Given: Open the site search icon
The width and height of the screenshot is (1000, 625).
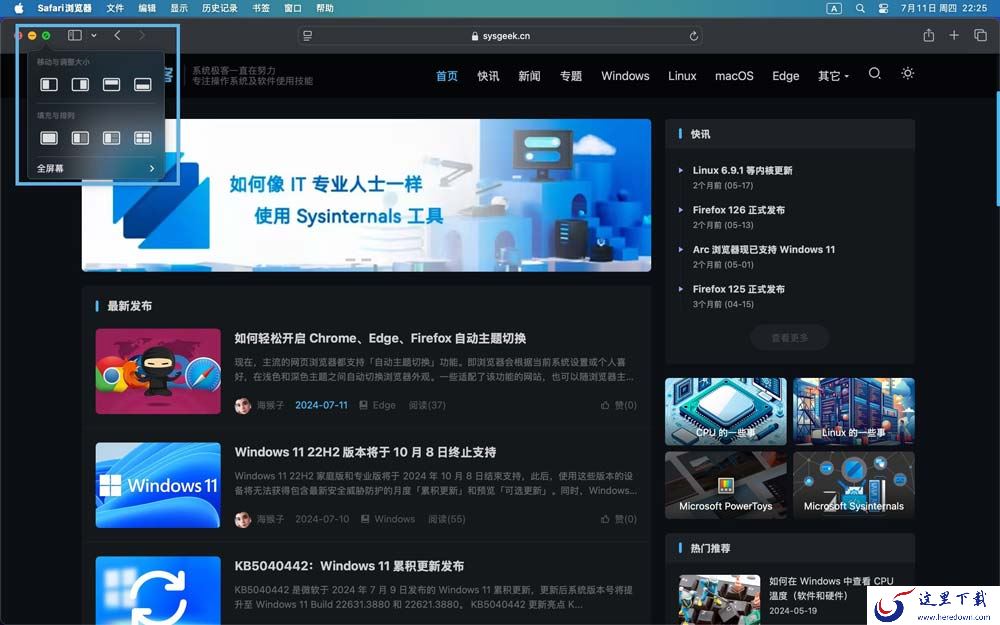Looking at the screenshot, I should coord(875,73).
